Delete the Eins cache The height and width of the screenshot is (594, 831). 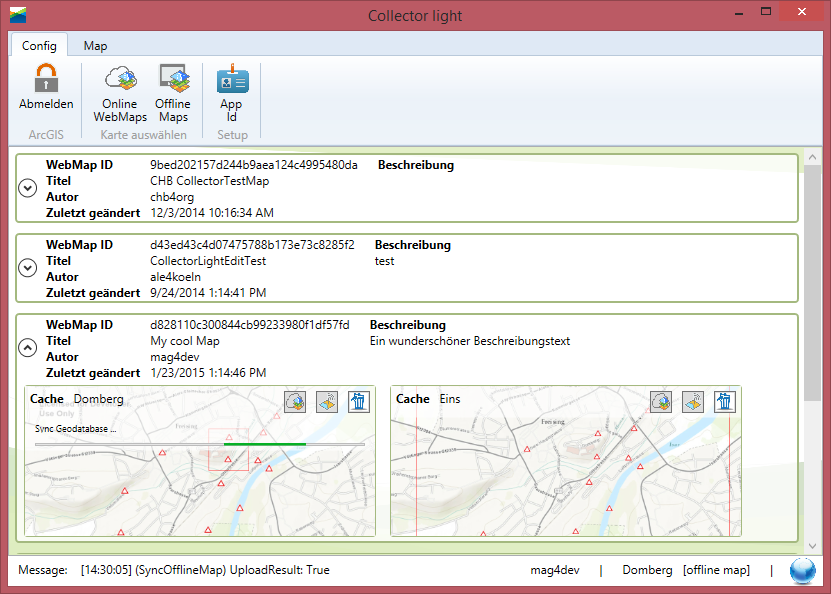[x=724, y=402]
